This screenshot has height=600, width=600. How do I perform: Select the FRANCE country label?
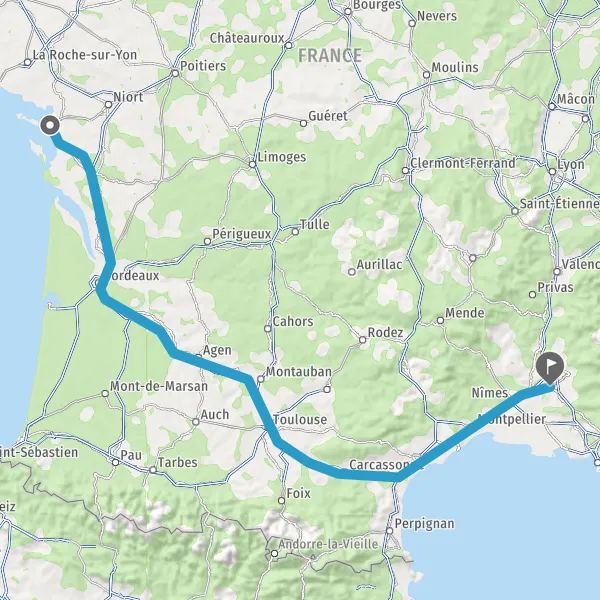coord(330,55)
